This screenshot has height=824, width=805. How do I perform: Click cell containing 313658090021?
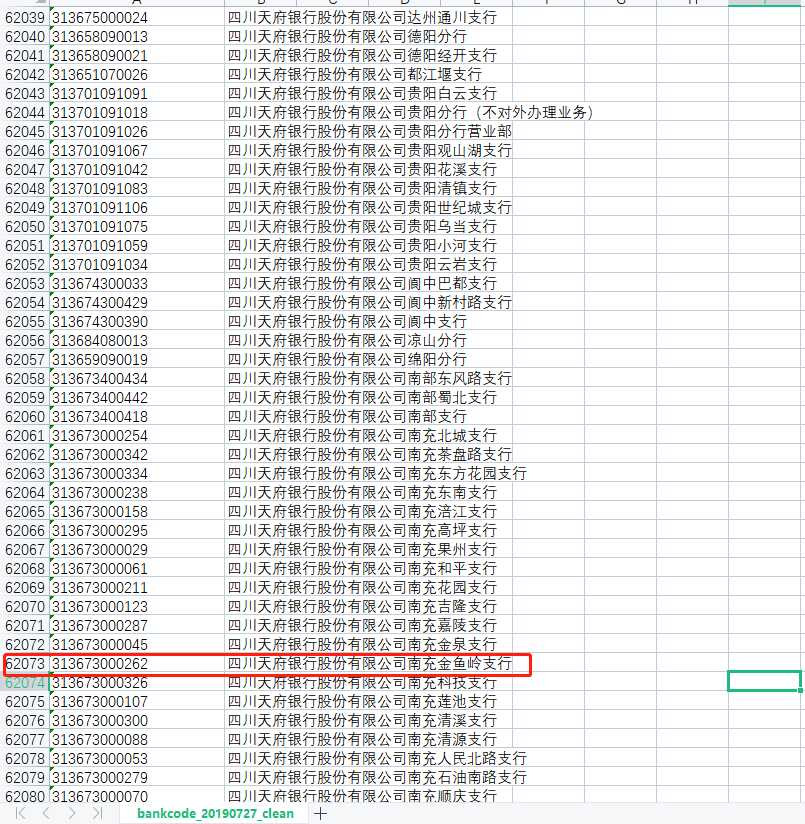tap(137, 56)
